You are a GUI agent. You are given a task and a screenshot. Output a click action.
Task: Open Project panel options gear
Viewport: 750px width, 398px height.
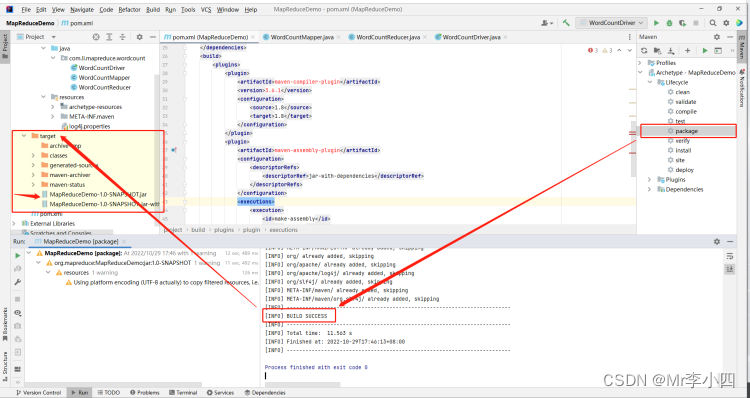tap(140, 37)
